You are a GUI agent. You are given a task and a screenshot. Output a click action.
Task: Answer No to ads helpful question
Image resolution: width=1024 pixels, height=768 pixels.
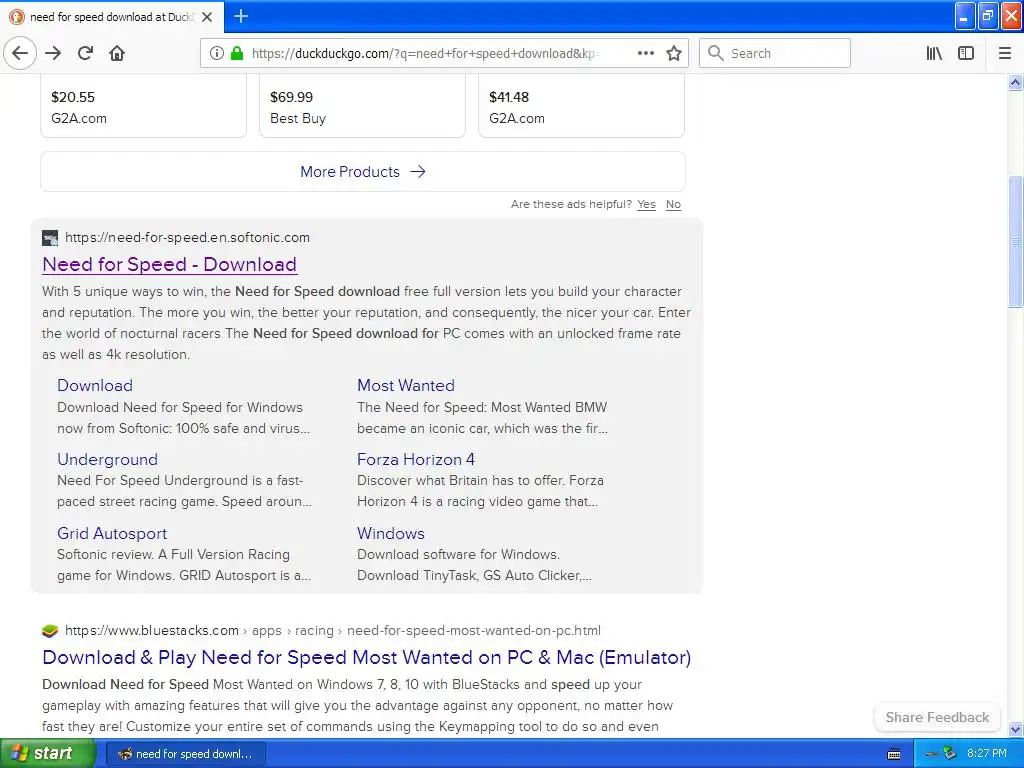[673, 204]
